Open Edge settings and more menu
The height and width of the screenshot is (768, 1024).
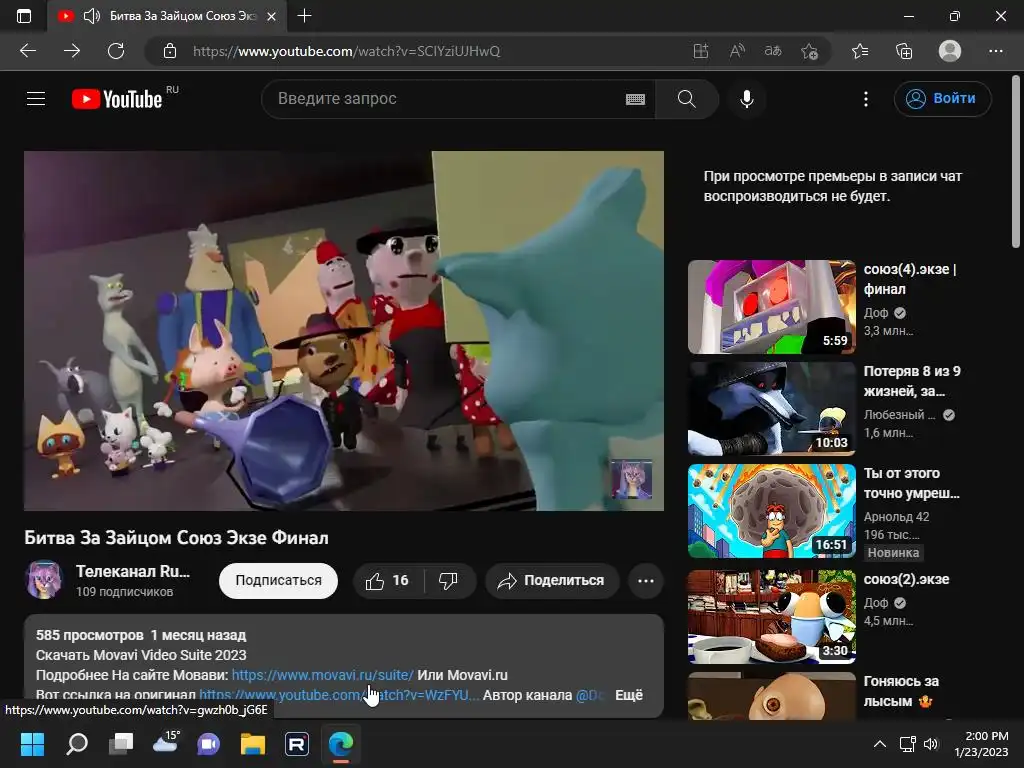pos(995,51)
